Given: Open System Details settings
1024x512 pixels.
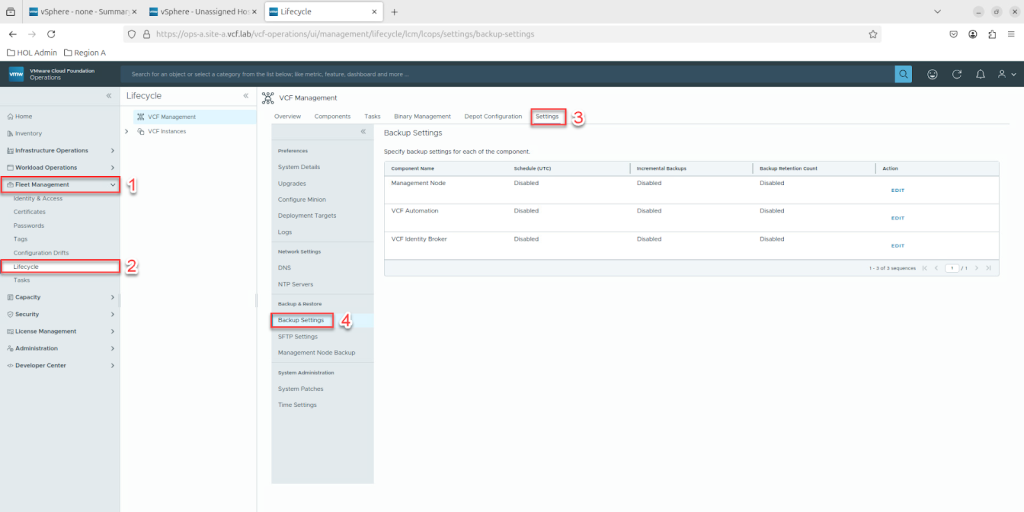Looking at the screenshot, I should click(x=299, y=167).
